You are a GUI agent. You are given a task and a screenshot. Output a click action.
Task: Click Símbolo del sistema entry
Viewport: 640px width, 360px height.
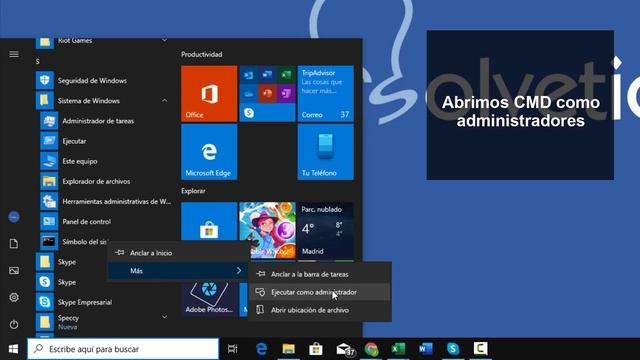pyautogui.click(x=73, y=242)
